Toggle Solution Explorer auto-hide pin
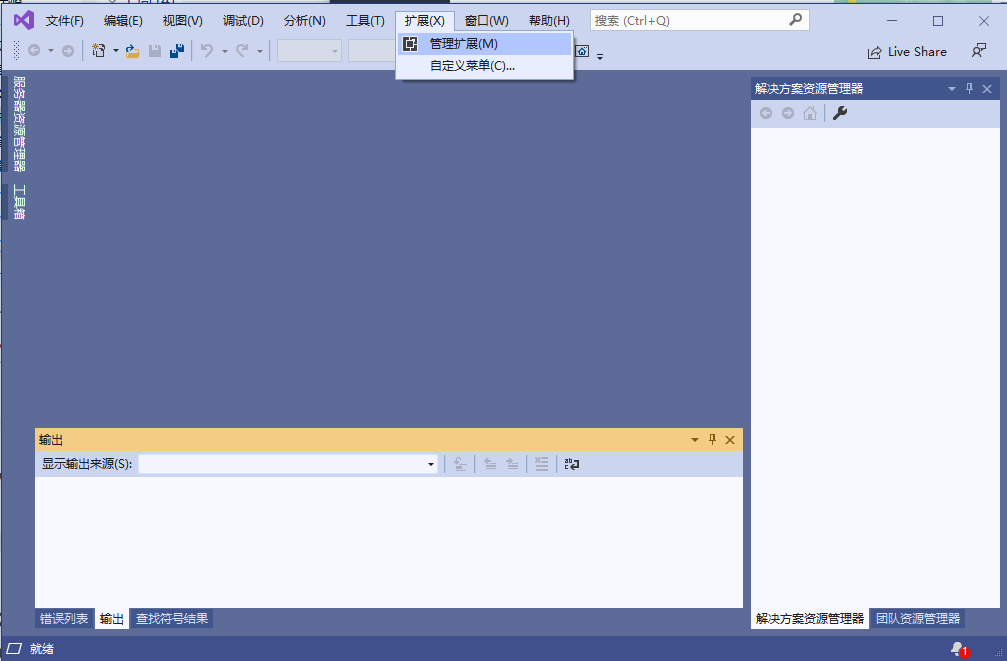This screenshot has width=1007, height=661. 969,89
